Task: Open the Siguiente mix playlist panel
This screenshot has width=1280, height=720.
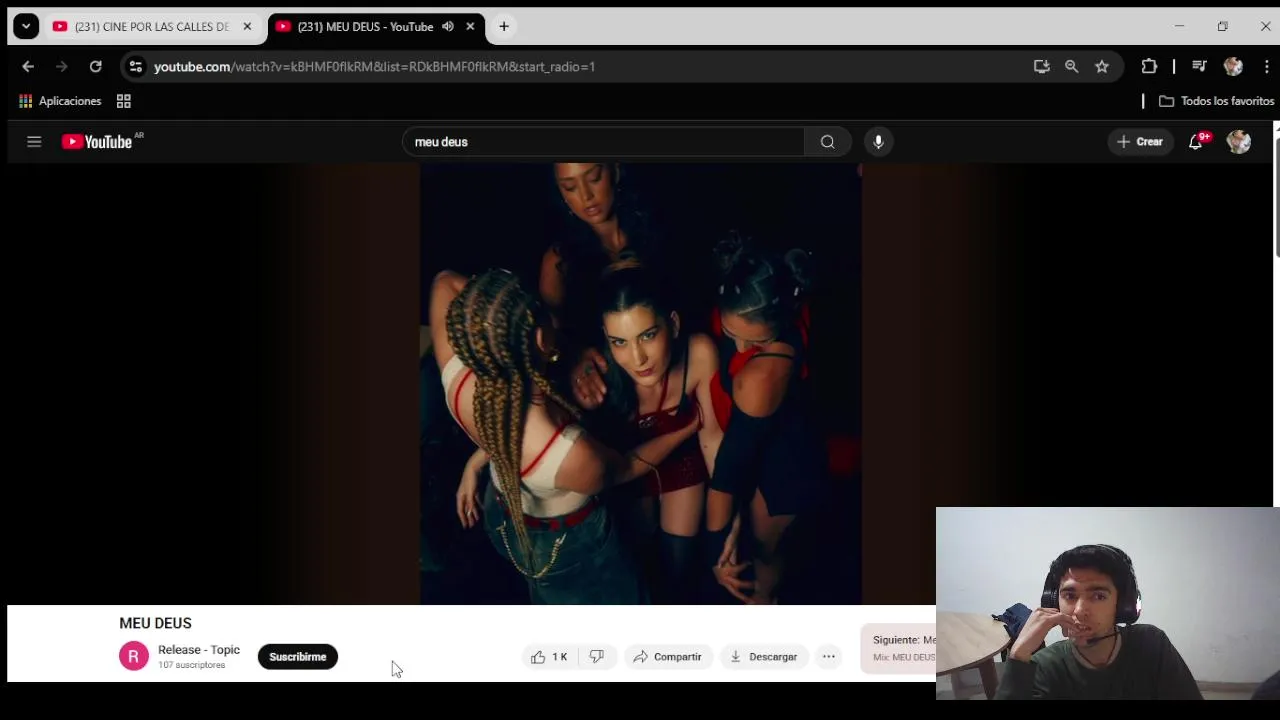Action: (x=899, y=648)
